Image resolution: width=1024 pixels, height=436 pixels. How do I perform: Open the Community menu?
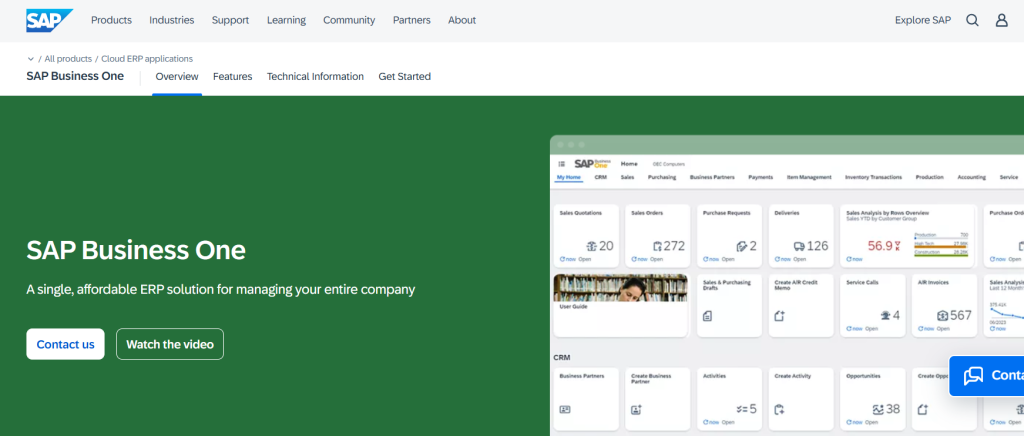pyautogui.click(x=349, y=20)
